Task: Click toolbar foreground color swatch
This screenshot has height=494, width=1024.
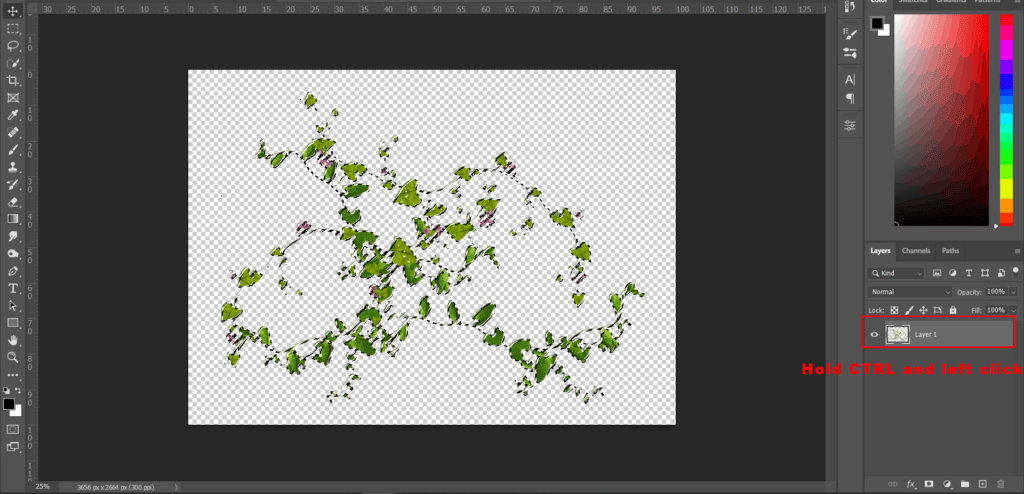Action: [x=8, y=404]
